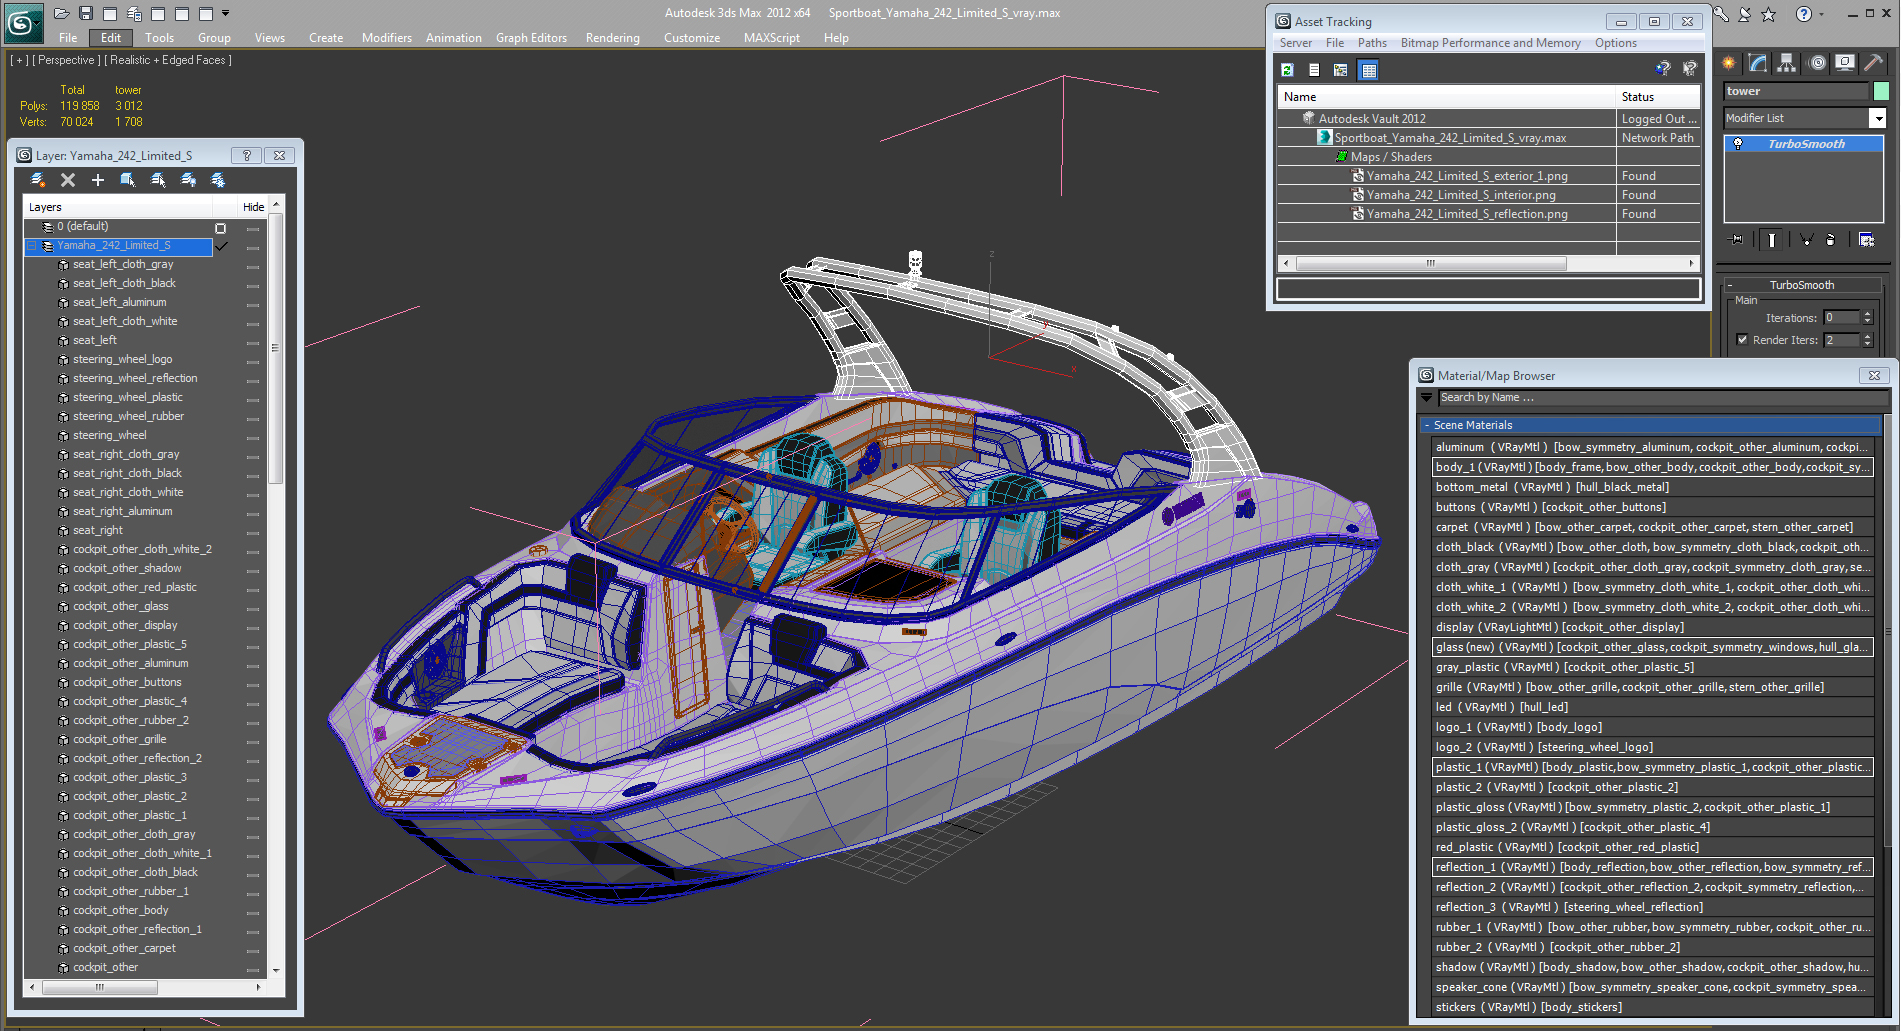Click the tower object name field
1901x1031 pixels.
1796,91
